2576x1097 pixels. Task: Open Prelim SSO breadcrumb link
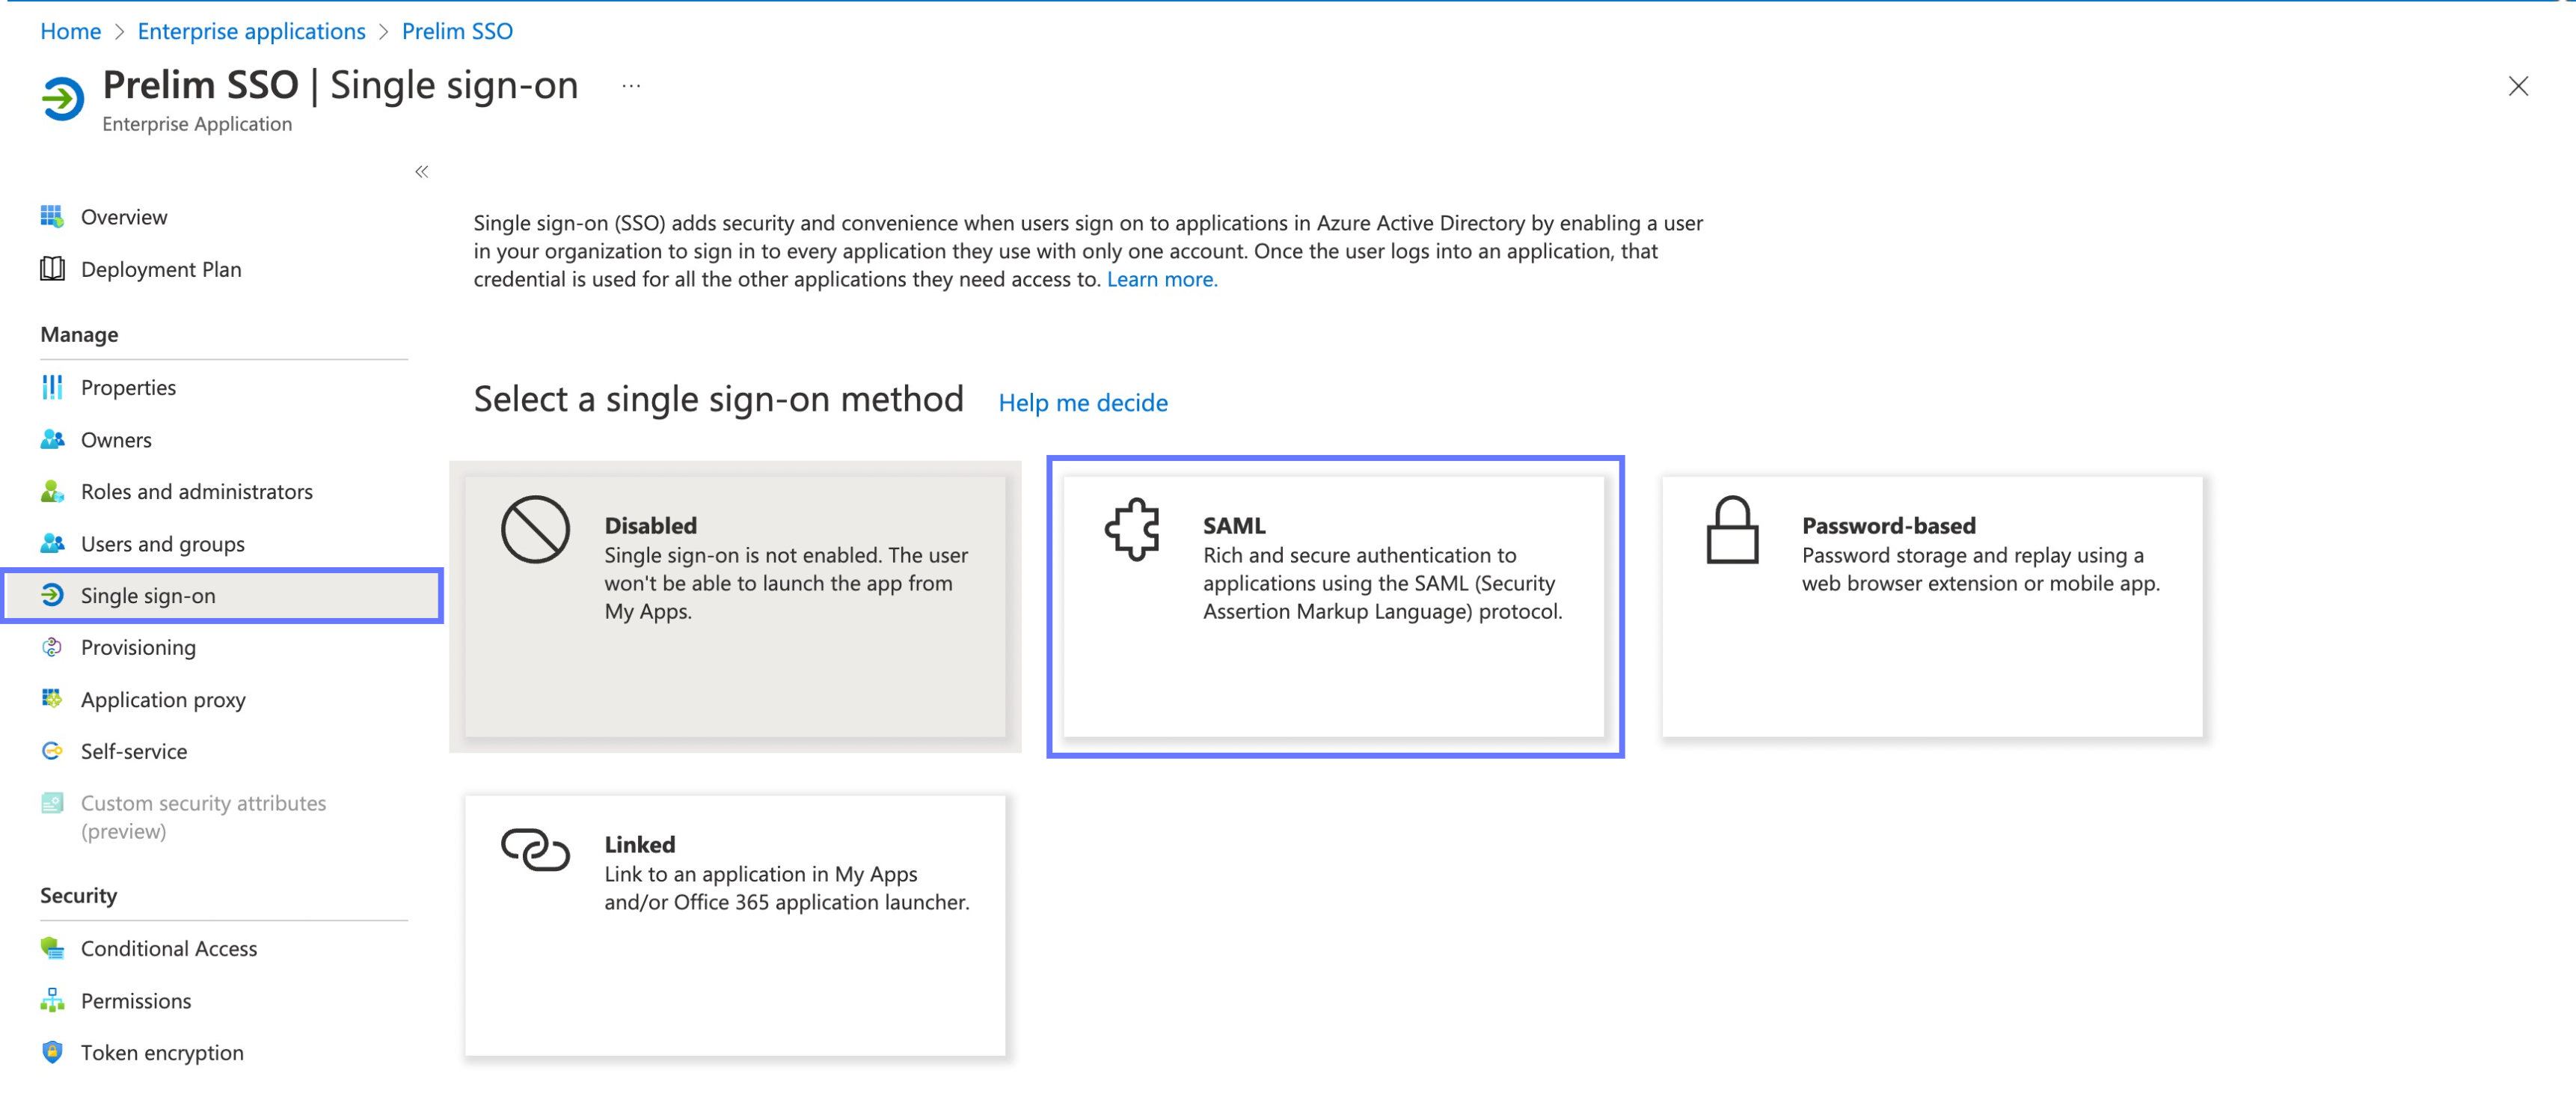coord(457,31)
